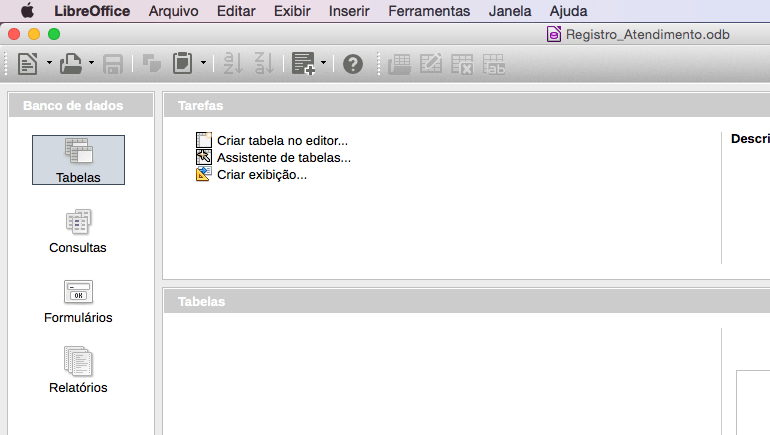
Task: Open the LibreOffice application menu
Action: coord(92,11)
